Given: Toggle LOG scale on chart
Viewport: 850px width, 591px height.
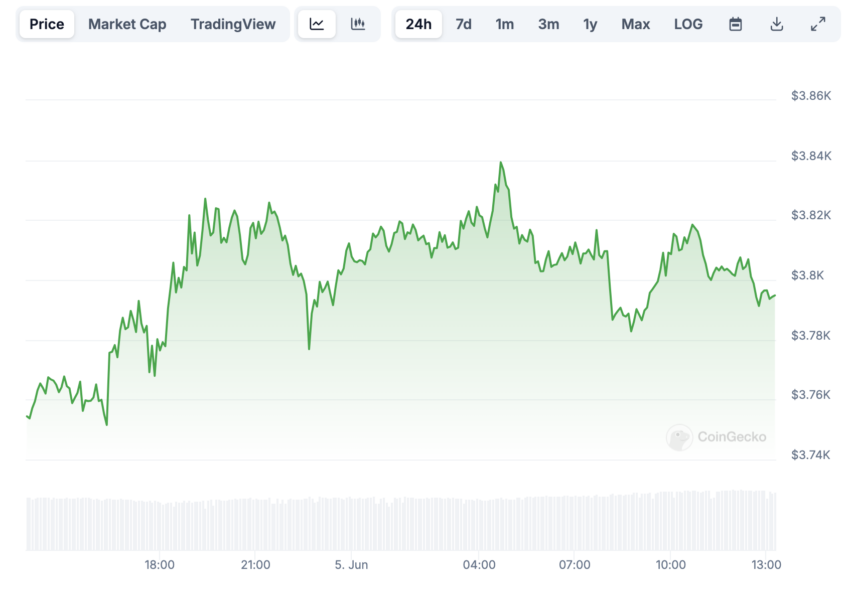Looking at the screenshot, I should pos(689,24).
